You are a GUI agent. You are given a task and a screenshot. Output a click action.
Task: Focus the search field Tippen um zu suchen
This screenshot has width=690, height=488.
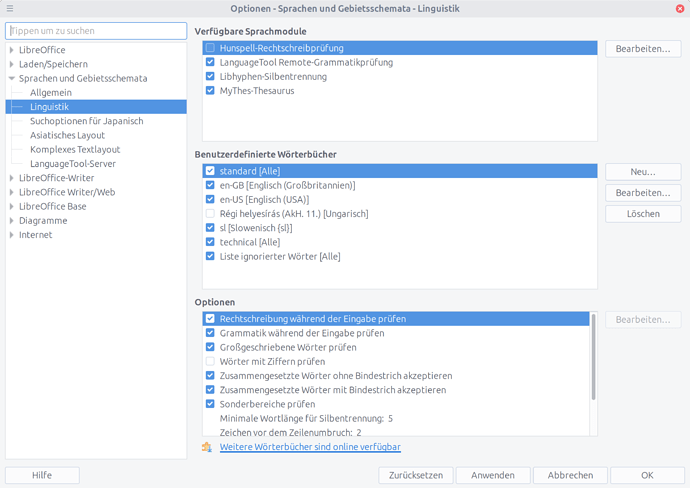coord(96,31)
